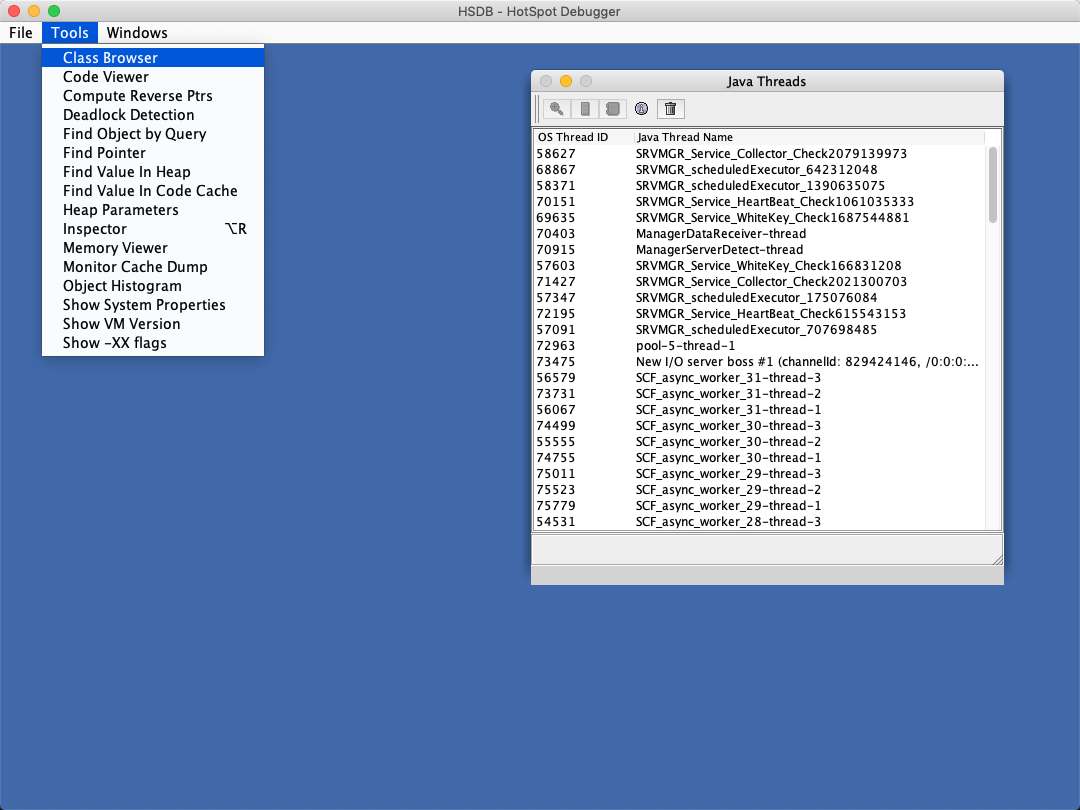Select the ManagerServerDetect-thread row
This screenshot has width=1080, height=810.
[x=760, y=249]
